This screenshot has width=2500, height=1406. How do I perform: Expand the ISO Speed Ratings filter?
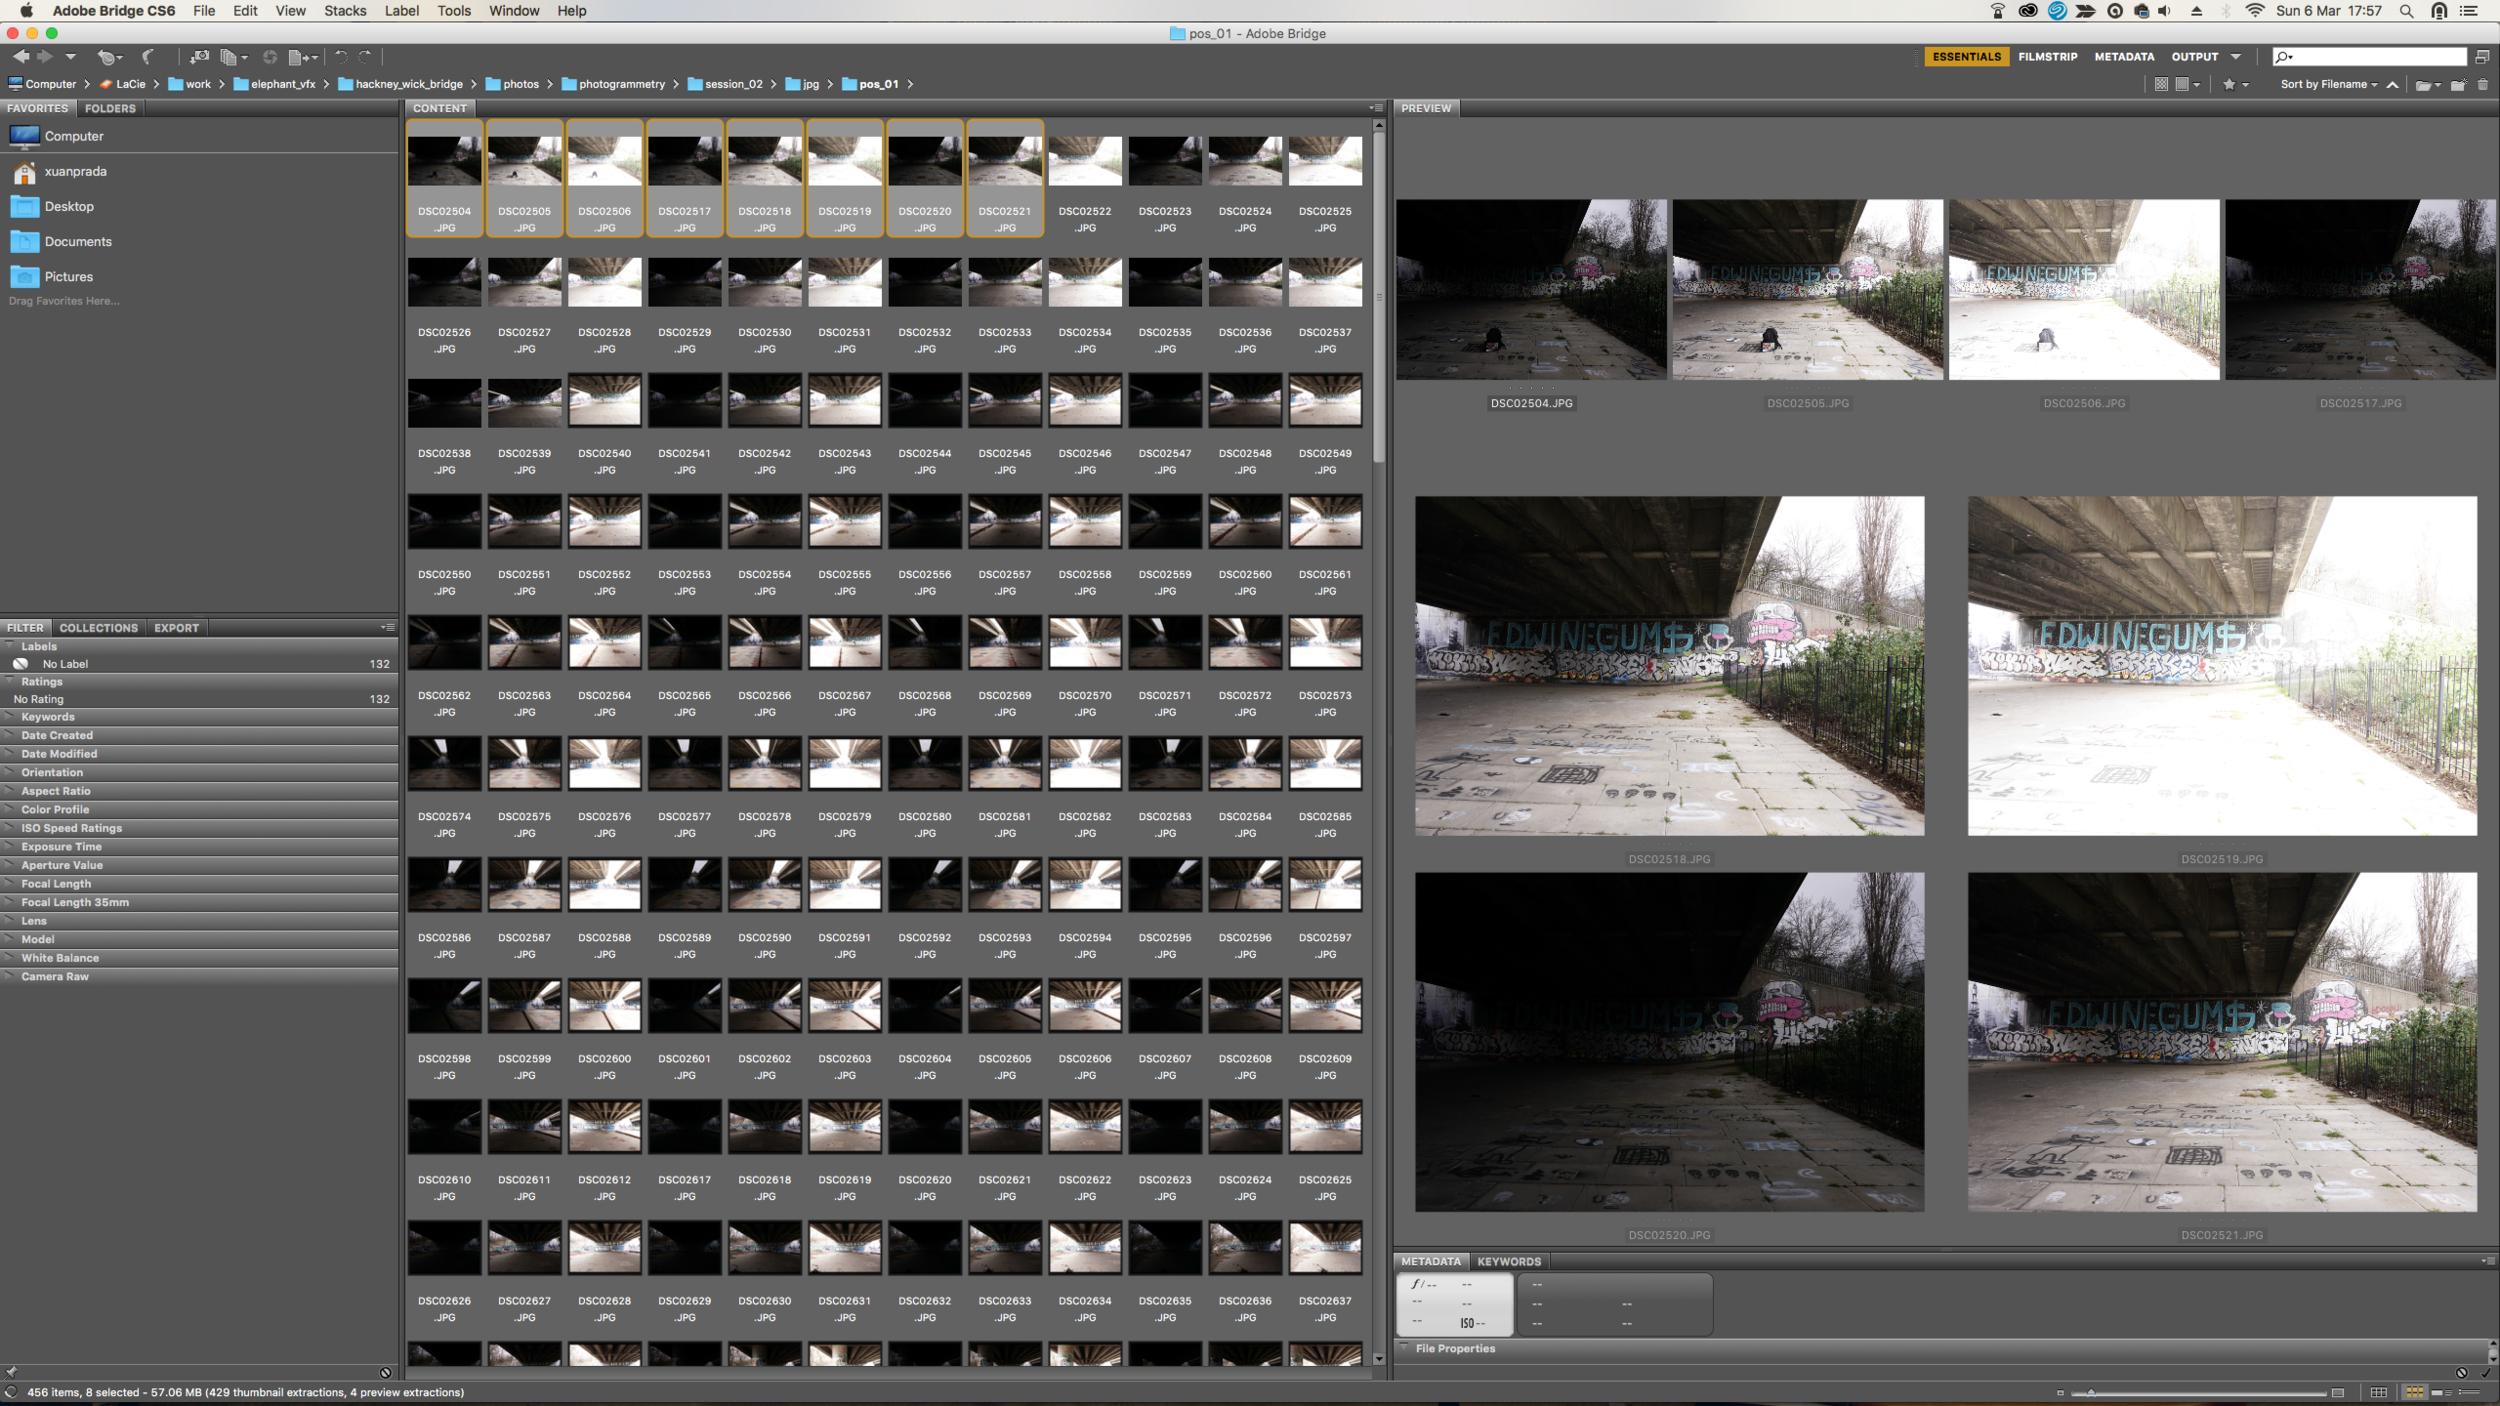click(199, 828)
